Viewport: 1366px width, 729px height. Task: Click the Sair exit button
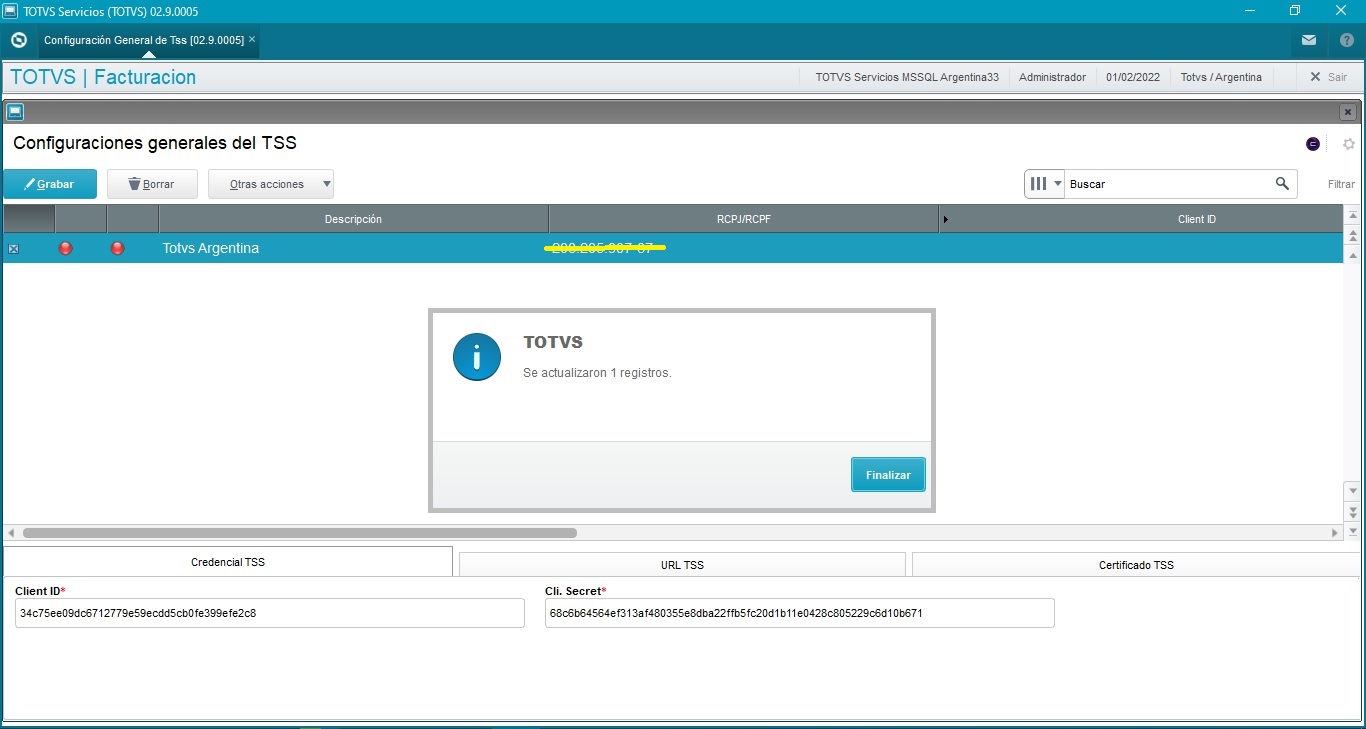[x=1328, y=77]
